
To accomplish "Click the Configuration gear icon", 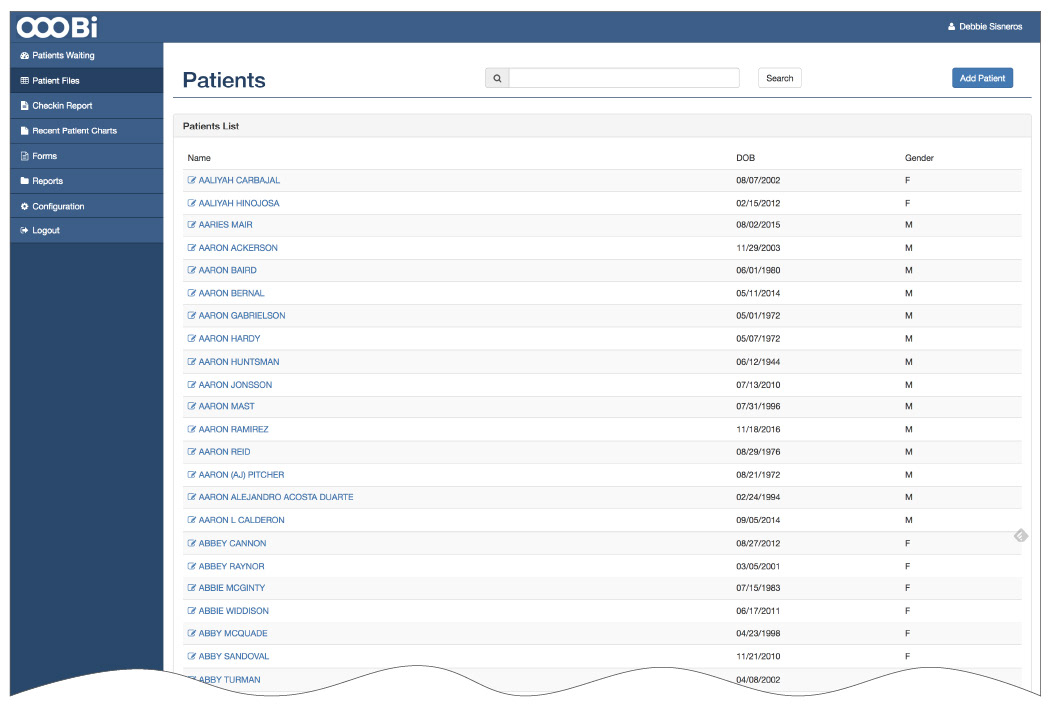I will [25, 206].
